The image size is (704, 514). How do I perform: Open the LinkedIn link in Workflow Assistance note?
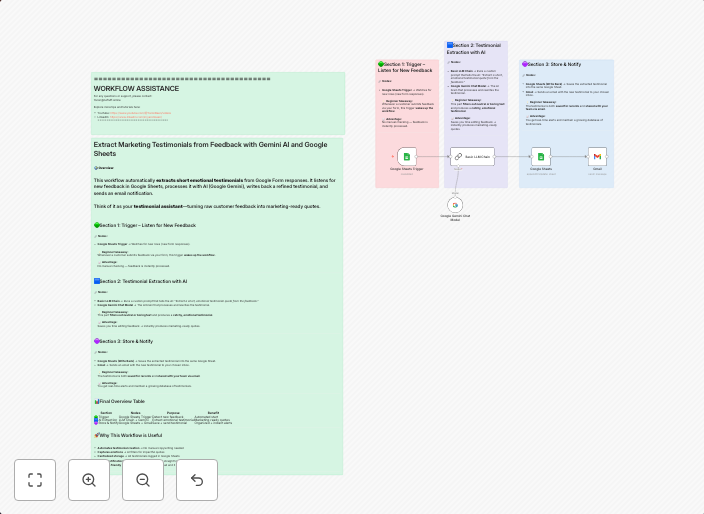(136, 117)
